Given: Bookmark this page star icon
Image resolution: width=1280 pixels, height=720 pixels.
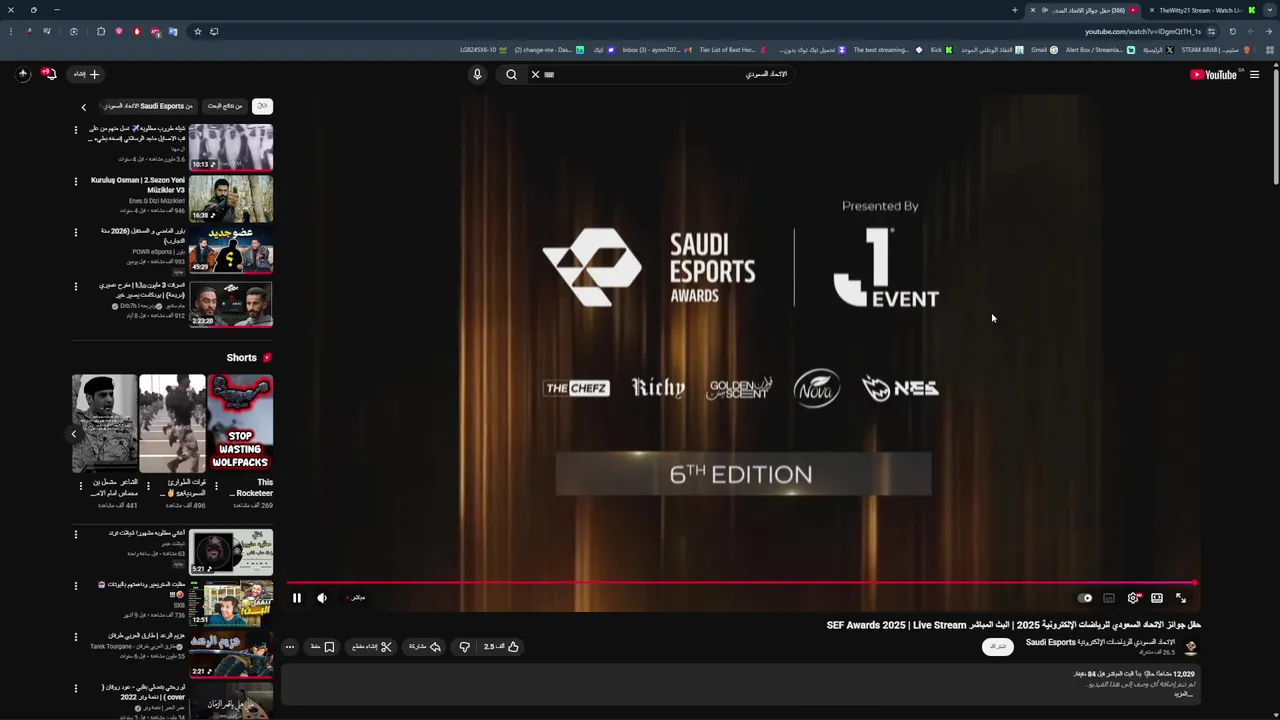Looking at the screenshot, I should (x=198, y=31).
